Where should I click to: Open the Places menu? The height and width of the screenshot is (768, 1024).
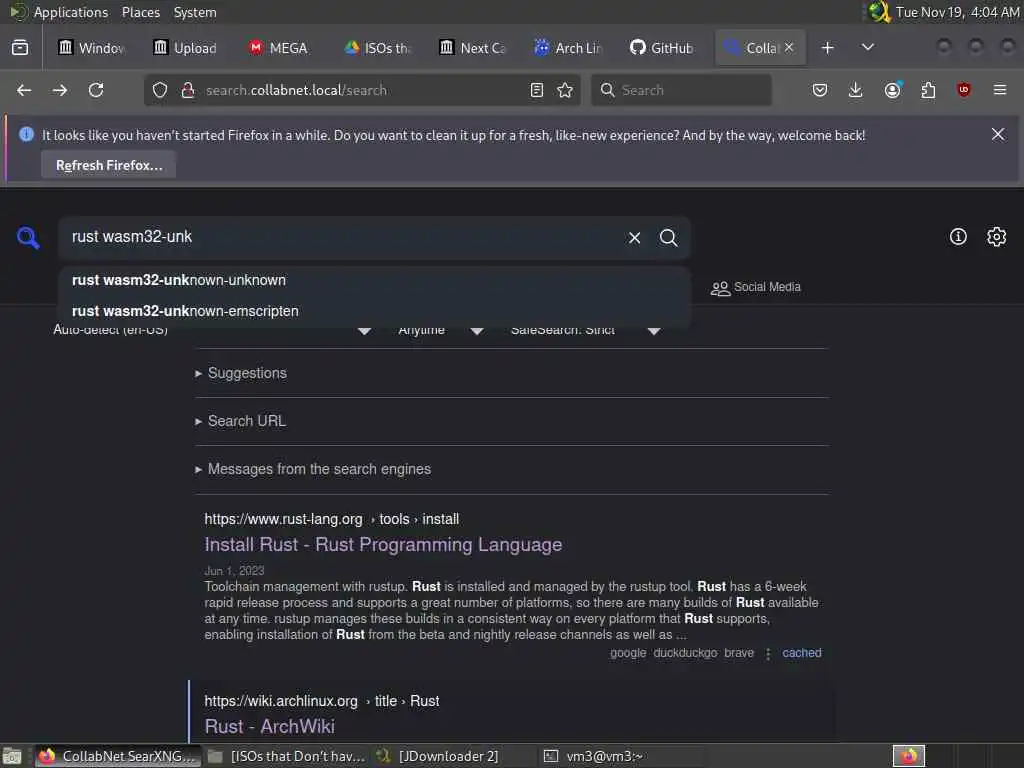tap(140, 12)
